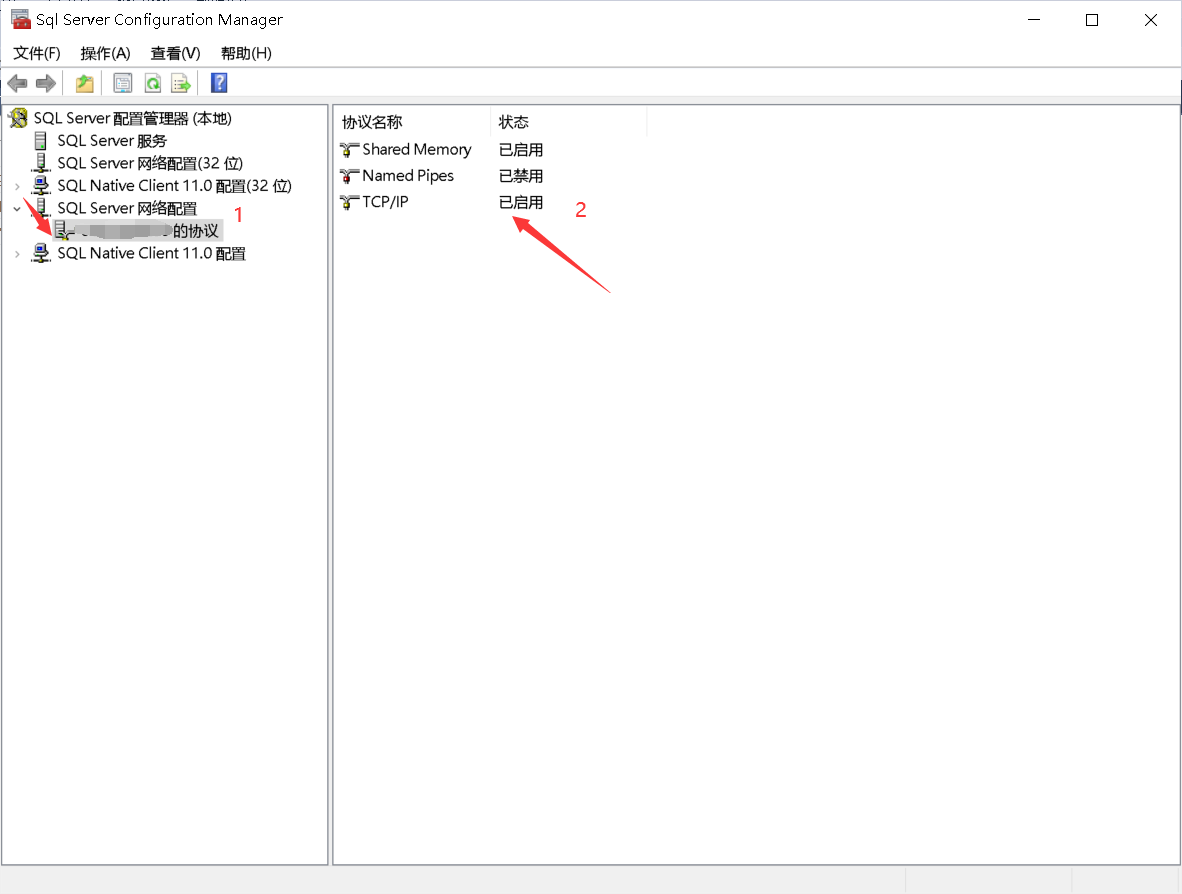This screenshot has width=1182, height=894.
Task: Maximize the Configuration Manager window
Action: pos(1092,20)
